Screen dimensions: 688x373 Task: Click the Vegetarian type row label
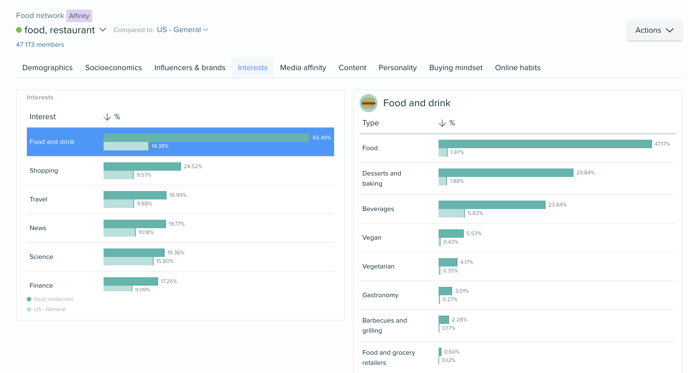point(378,266)
